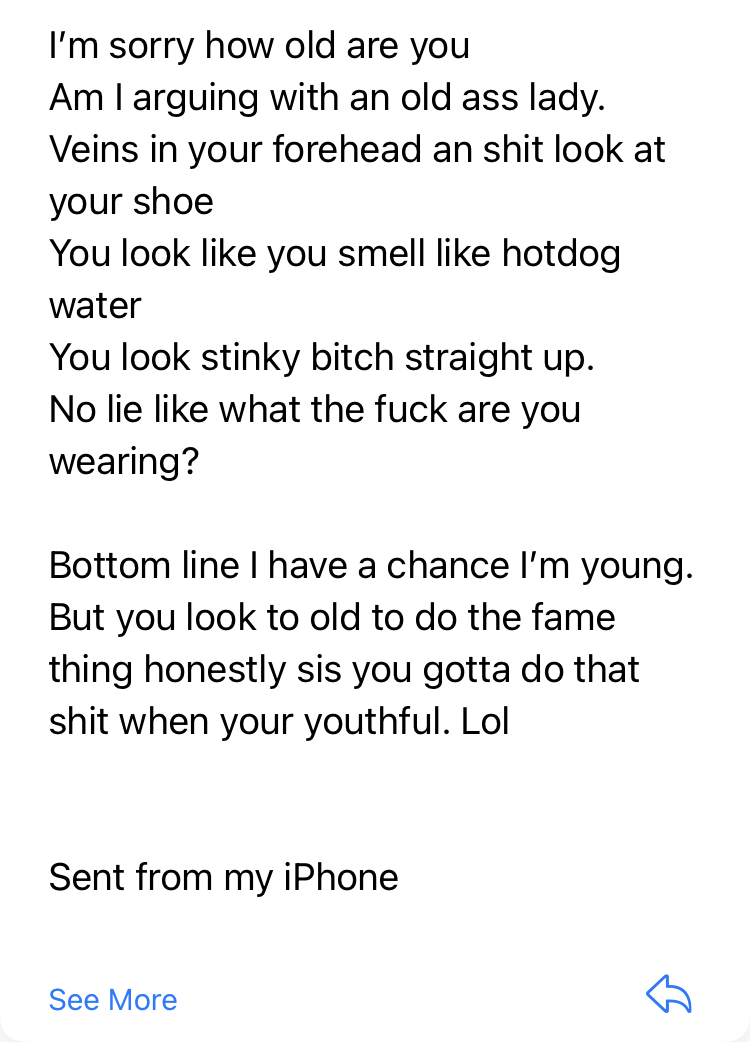Select the line starting 'No lie like what'

click(315, 409)
